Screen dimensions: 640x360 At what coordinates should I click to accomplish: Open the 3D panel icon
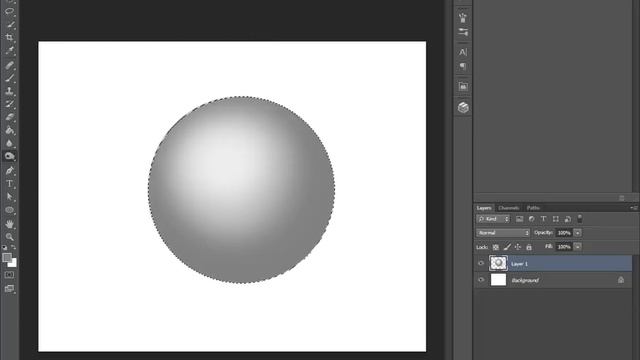click(463, 107)
